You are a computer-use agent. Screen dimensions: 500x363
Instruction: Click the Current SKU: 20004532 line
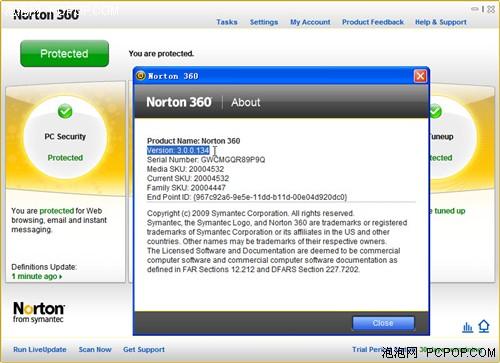click(x=188, y=178)
